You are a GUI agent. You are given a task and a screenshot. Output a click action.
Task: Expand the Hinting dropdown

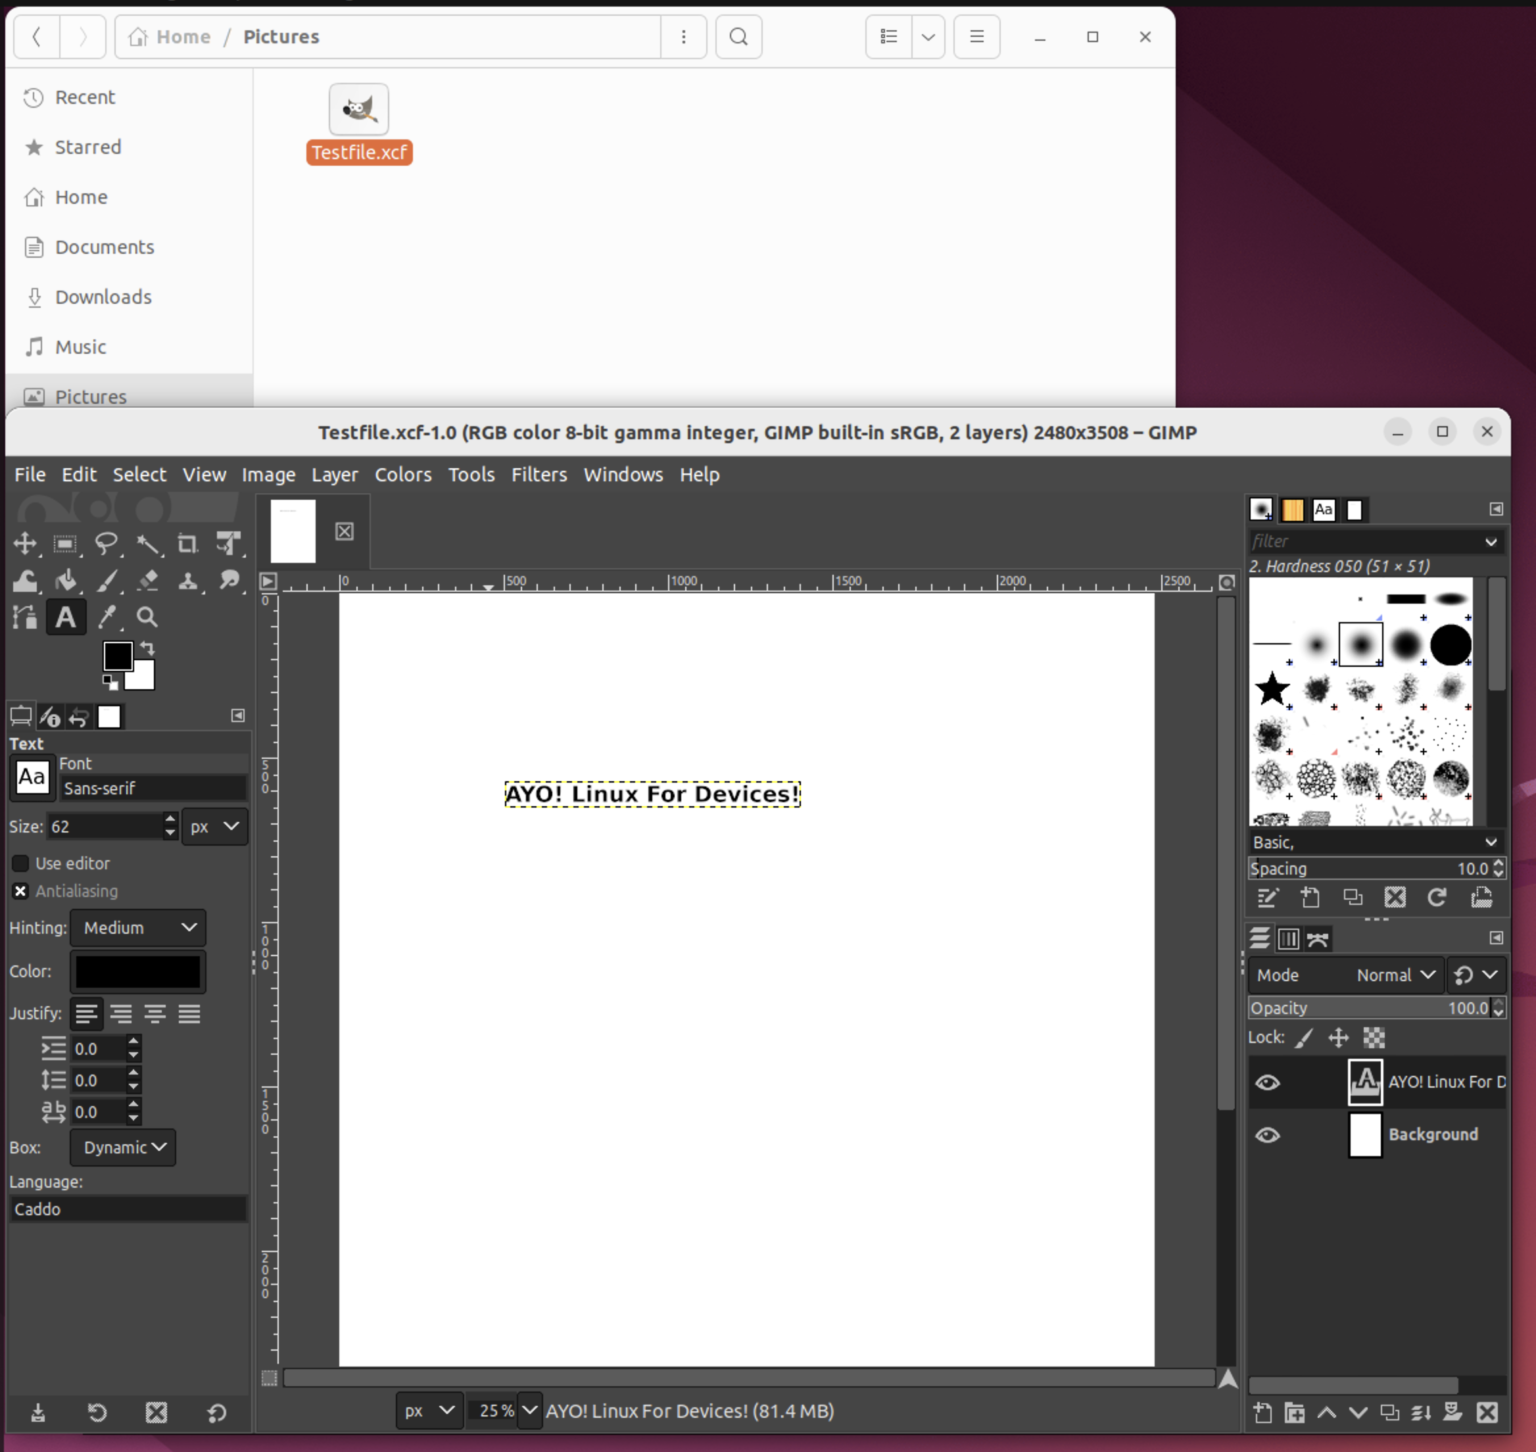[x=137, y=928]
